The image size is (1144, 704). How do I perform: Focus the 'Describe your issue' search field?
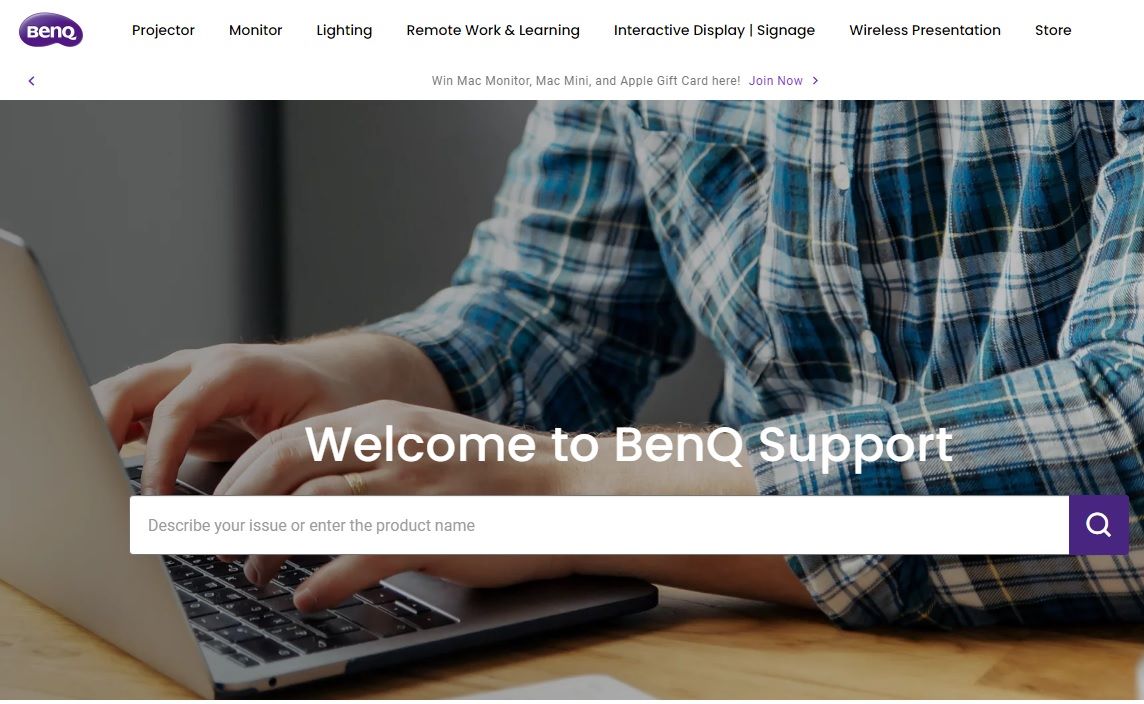point(599,525)
